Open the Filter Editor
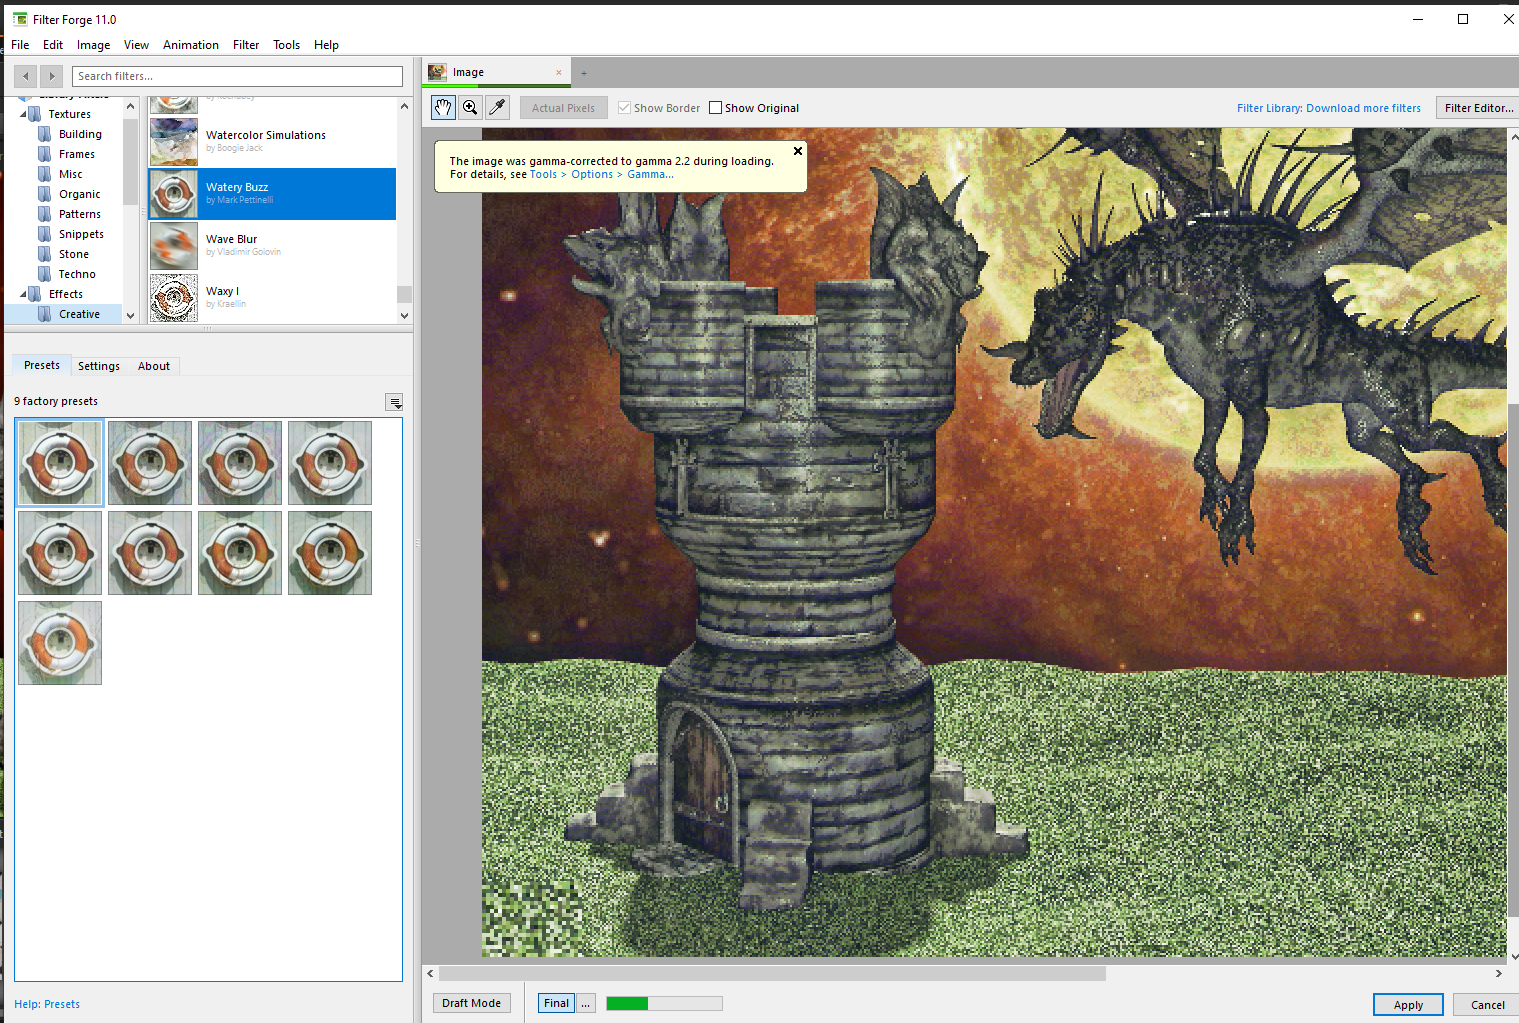The height and width of the screenshot is (1023, 1519). pos(1478,108)
